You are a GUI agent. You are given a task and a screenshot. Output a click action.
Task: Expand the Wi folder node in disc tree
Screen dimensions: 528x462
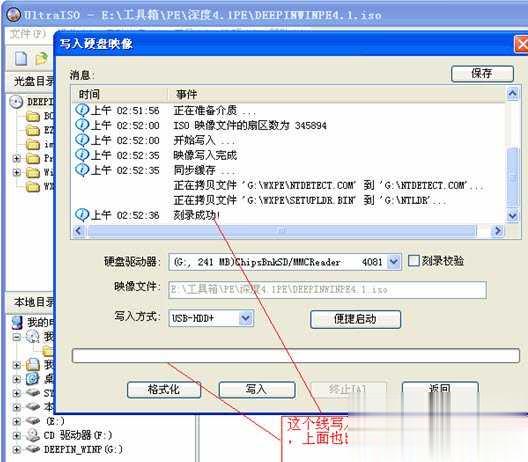[16, 172]
